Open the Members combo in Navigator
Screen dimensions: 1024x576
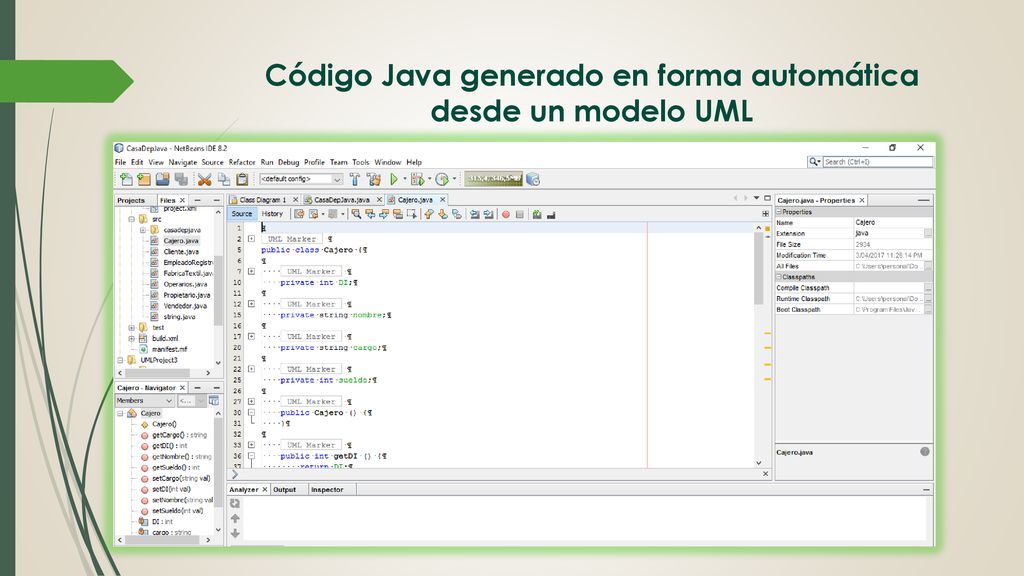[144, 400]
